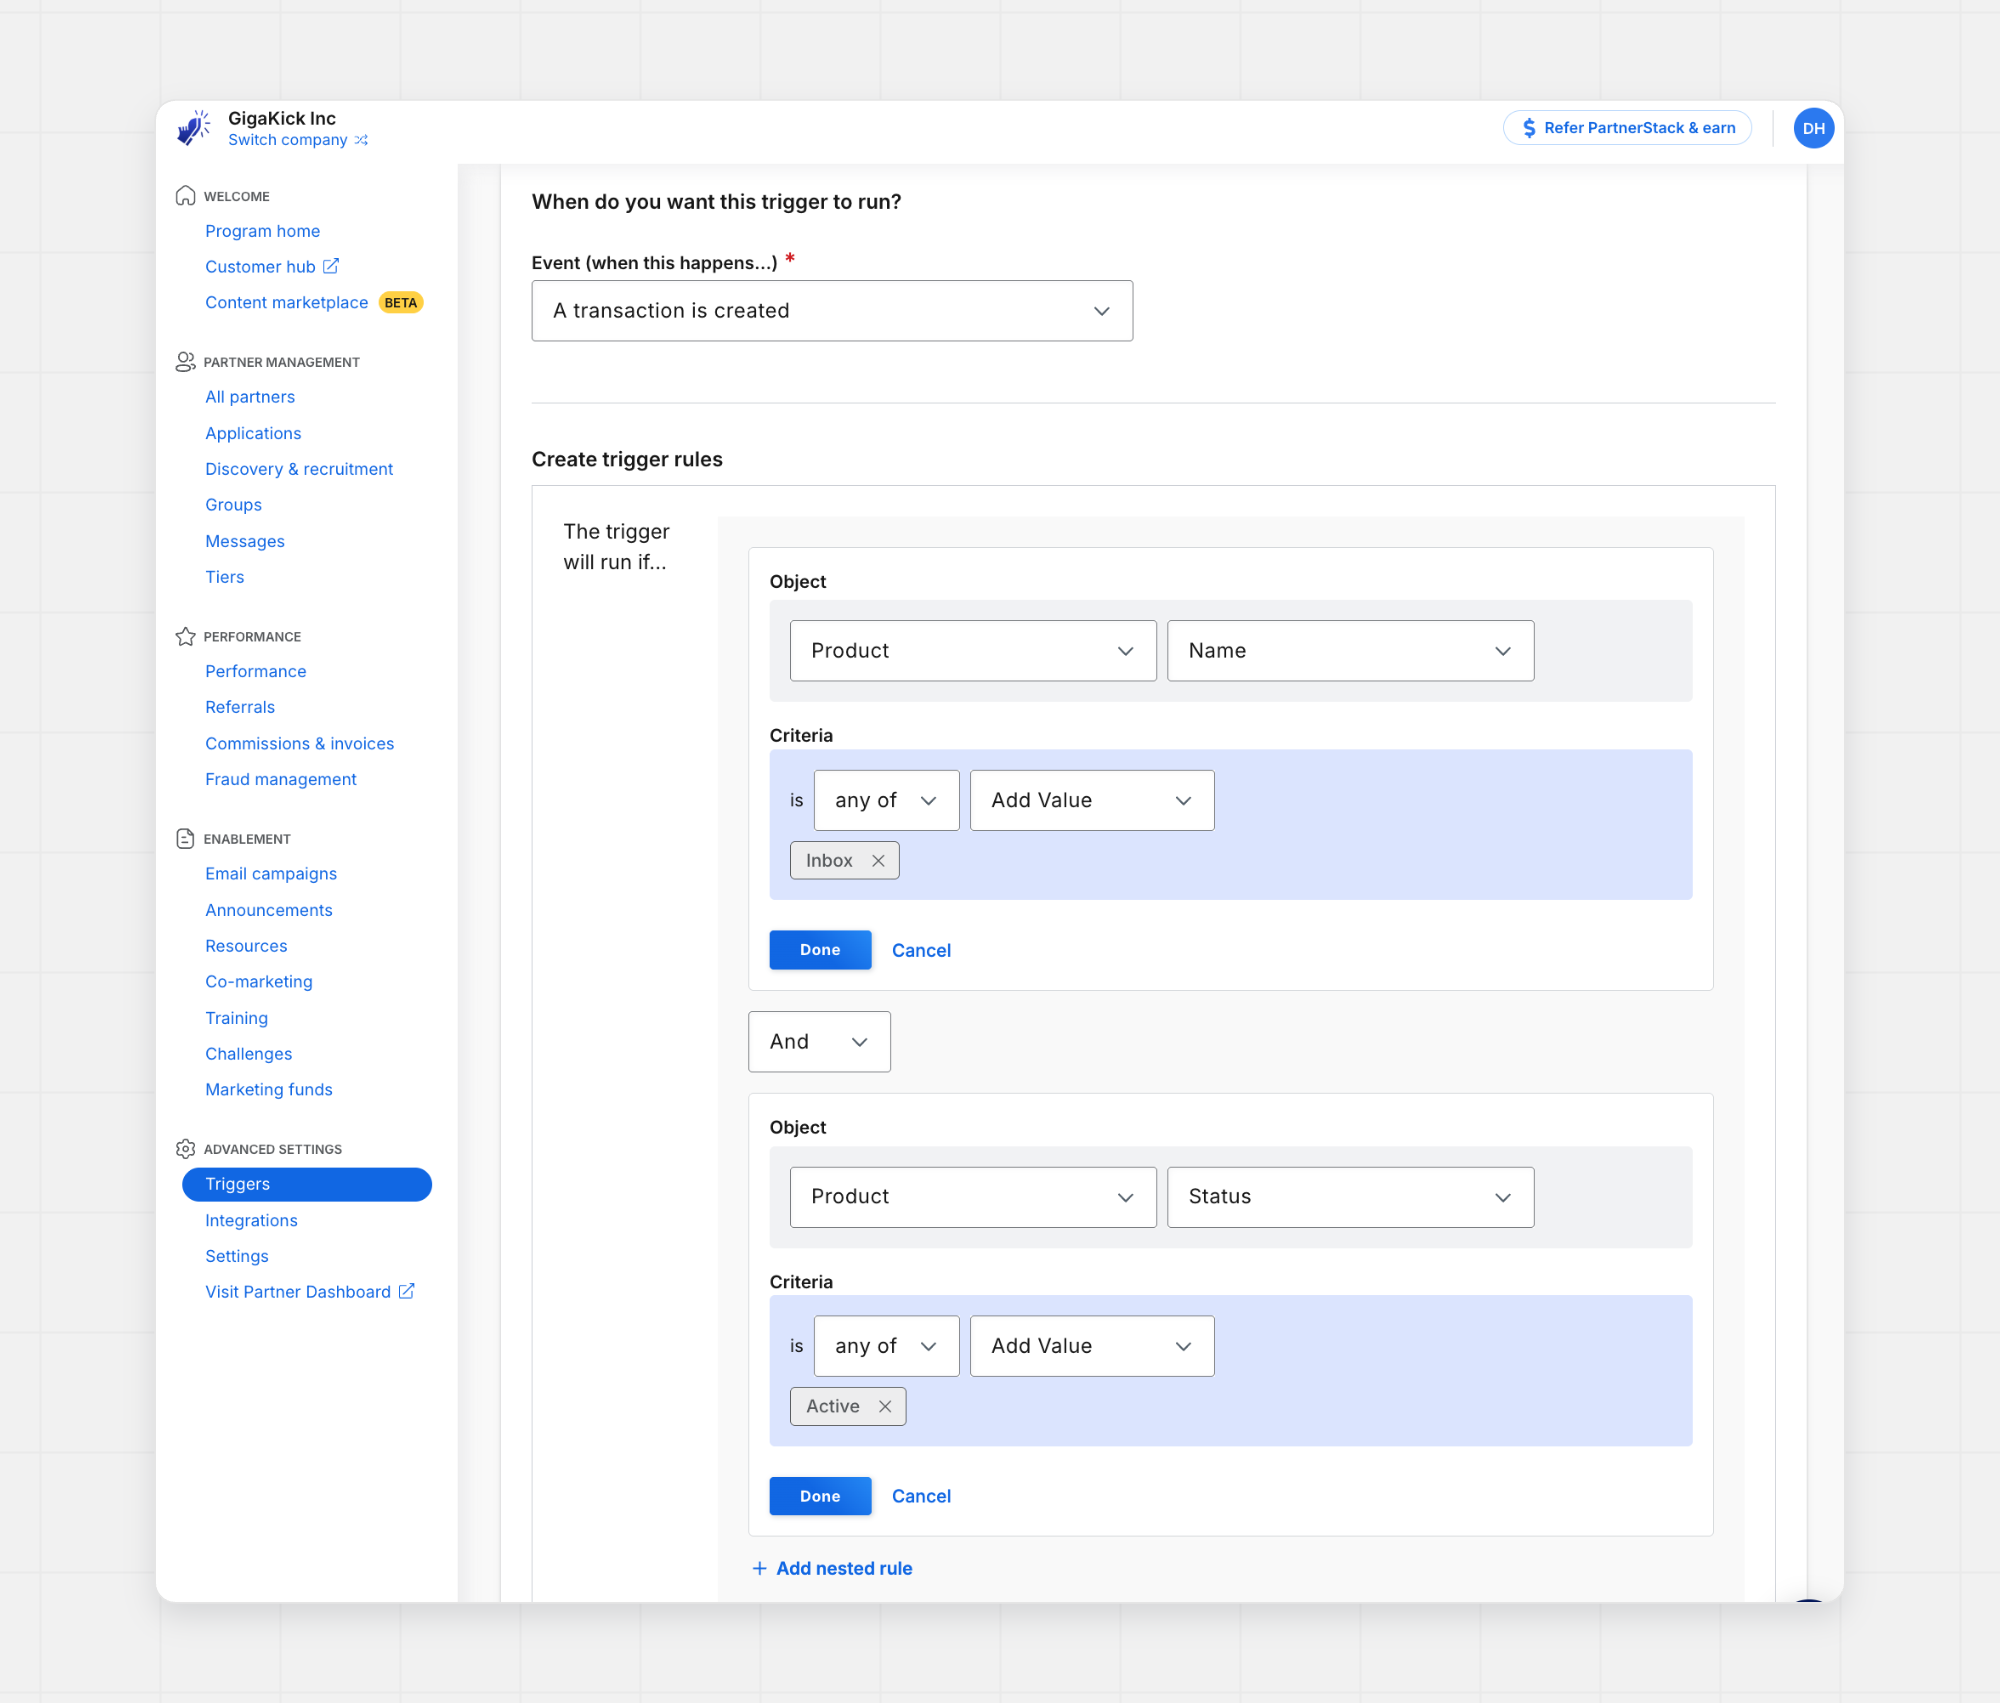Navigate to All partners
The height and width of the screenshot is (1703, 2000).
250,397
